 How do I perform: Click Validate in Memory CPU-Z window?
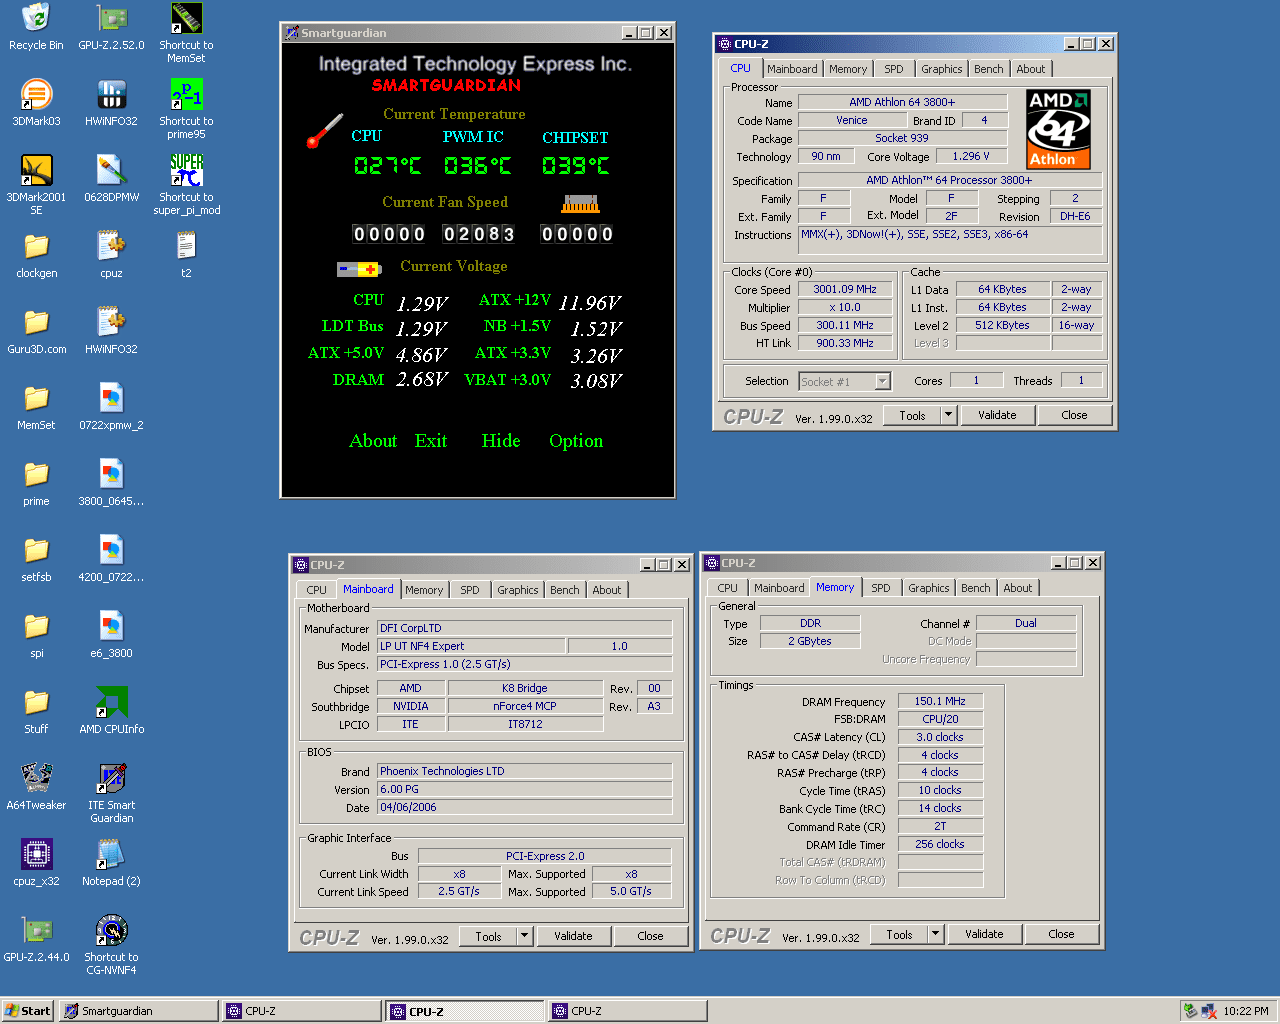pos(984,934)
